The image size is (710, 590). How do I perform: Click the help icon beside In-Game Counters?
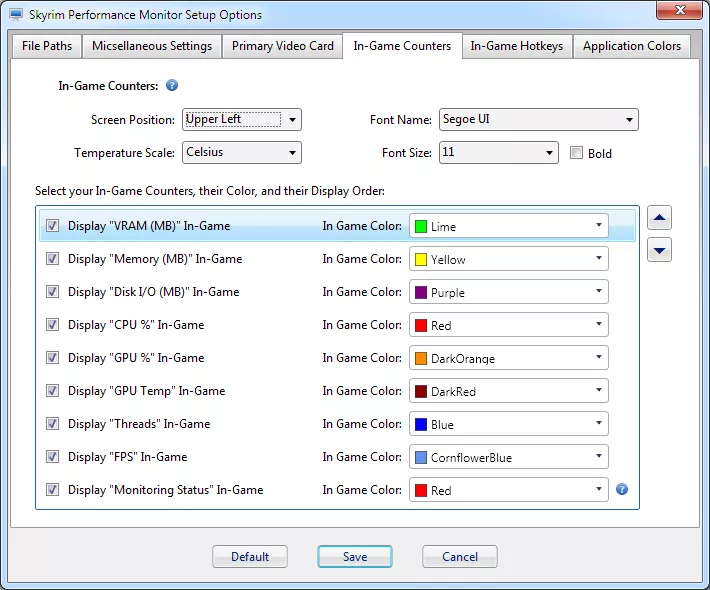[x=172, y=85]
